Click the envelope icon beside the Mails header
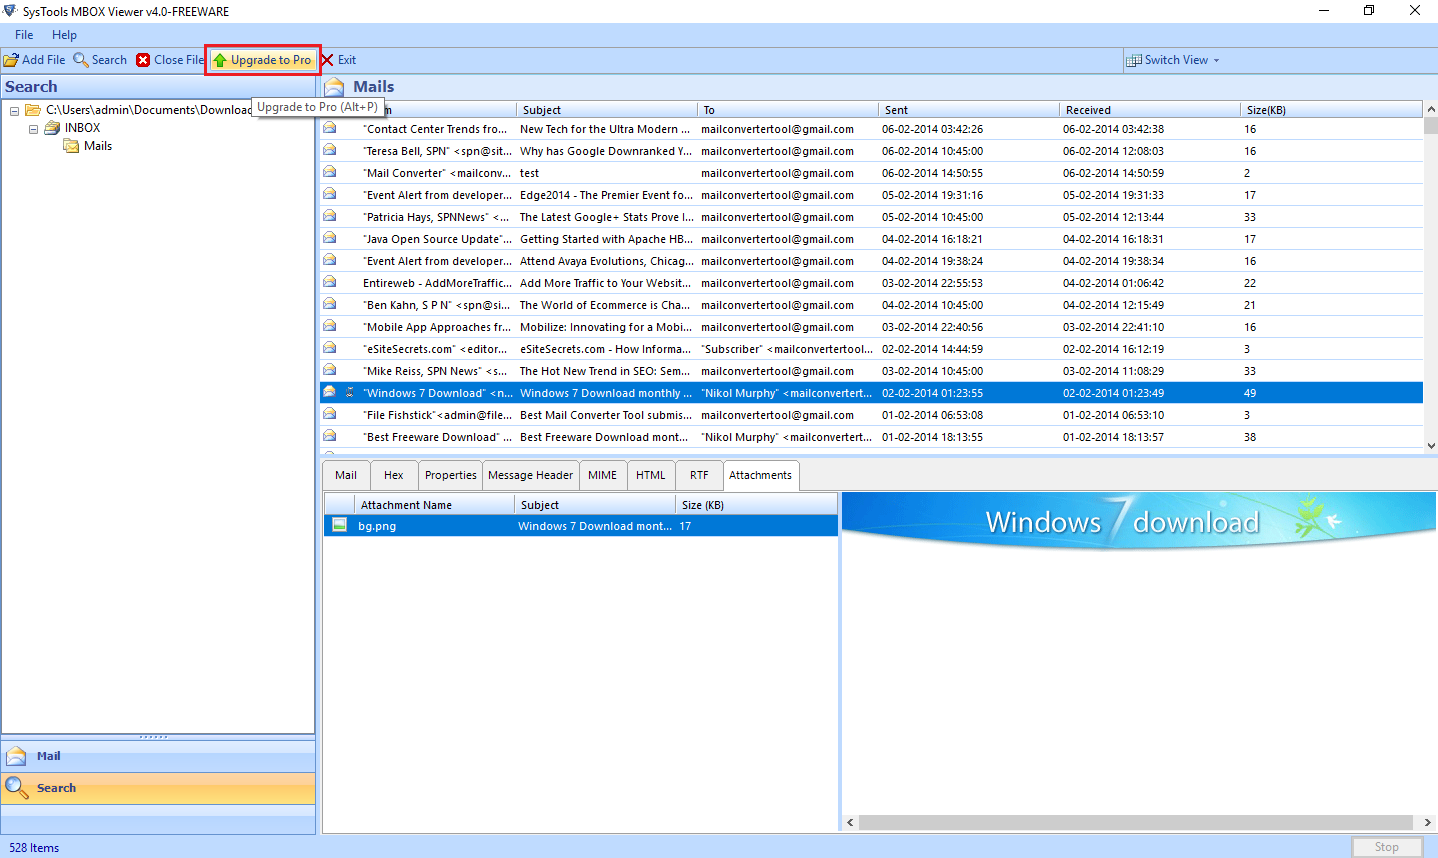 click(x=333, y=86)
